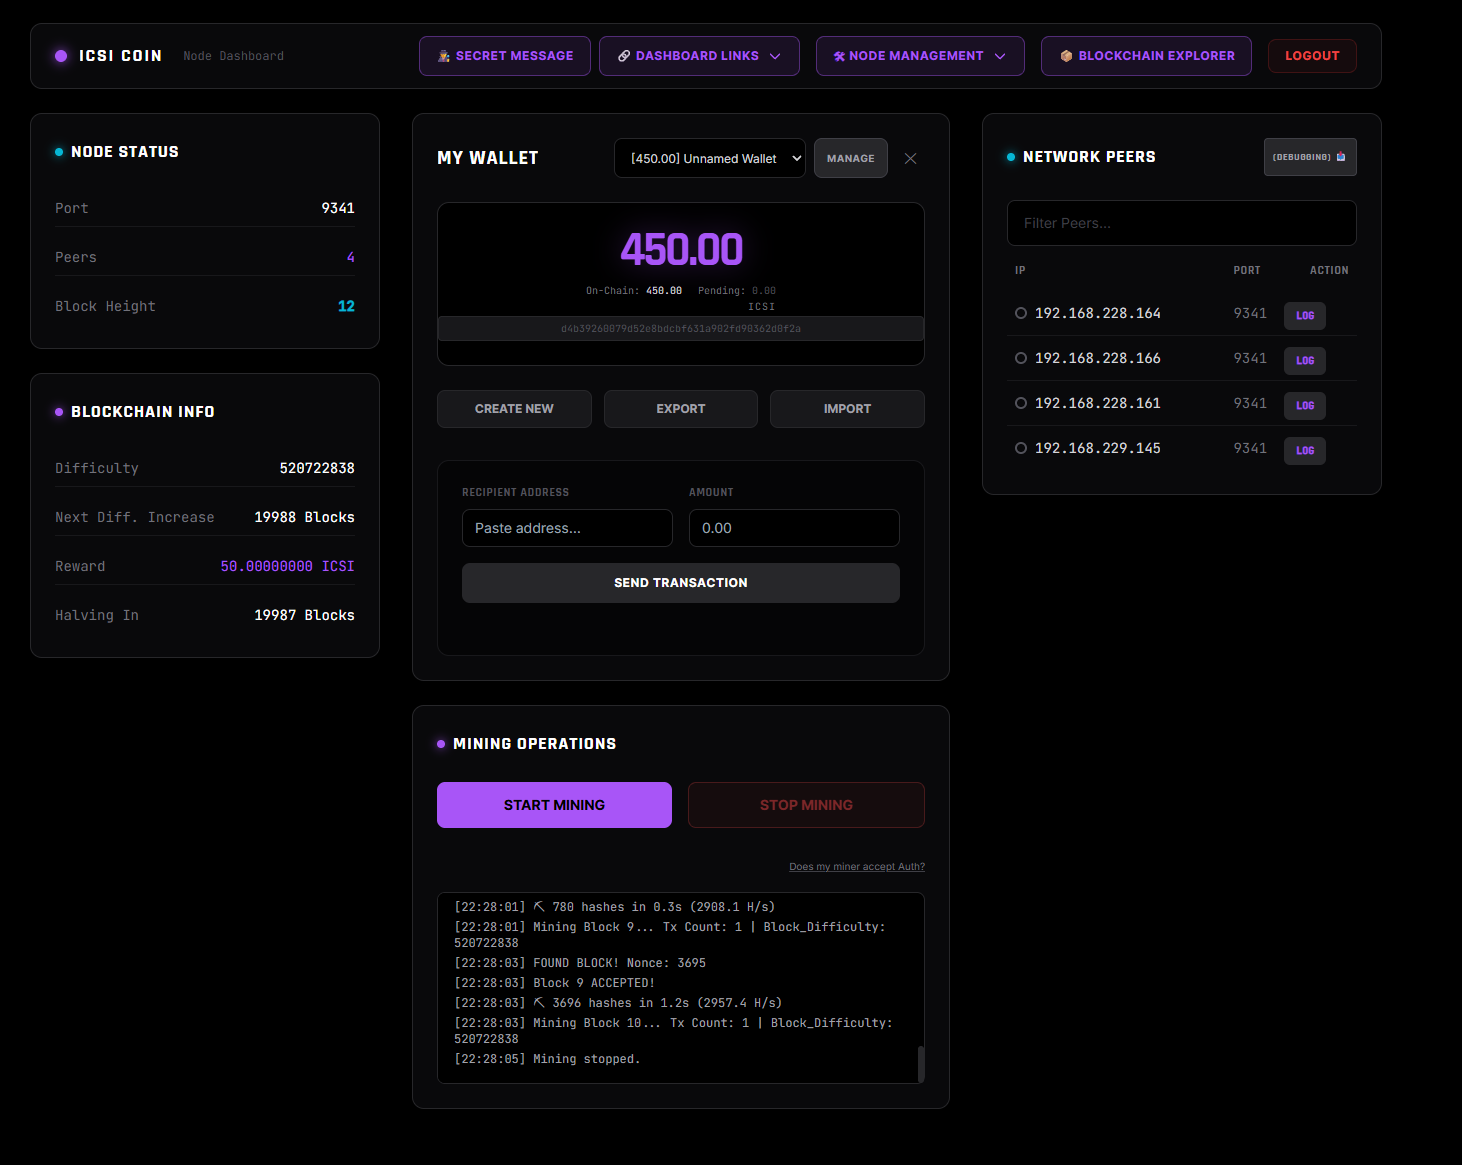This screenshot has width=1462, height=1165.
Task: Click the Halving In value 19987 Blocks
Action: coord(305,615)
